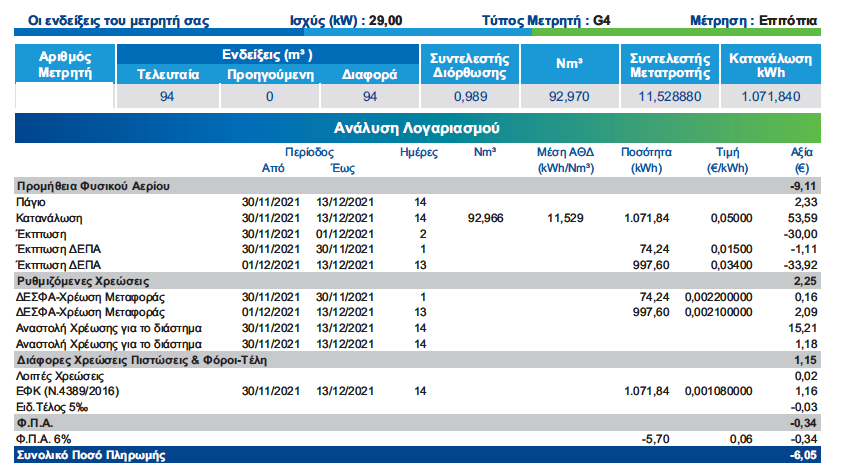Click the 'Ανάλυση Λογαριασμού' banner
Screen dimensions: 845x467
click(417, 128)
